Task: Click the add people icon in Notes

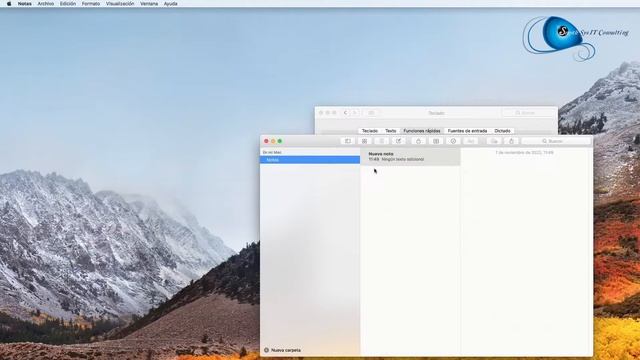Action: pos(494,141)
